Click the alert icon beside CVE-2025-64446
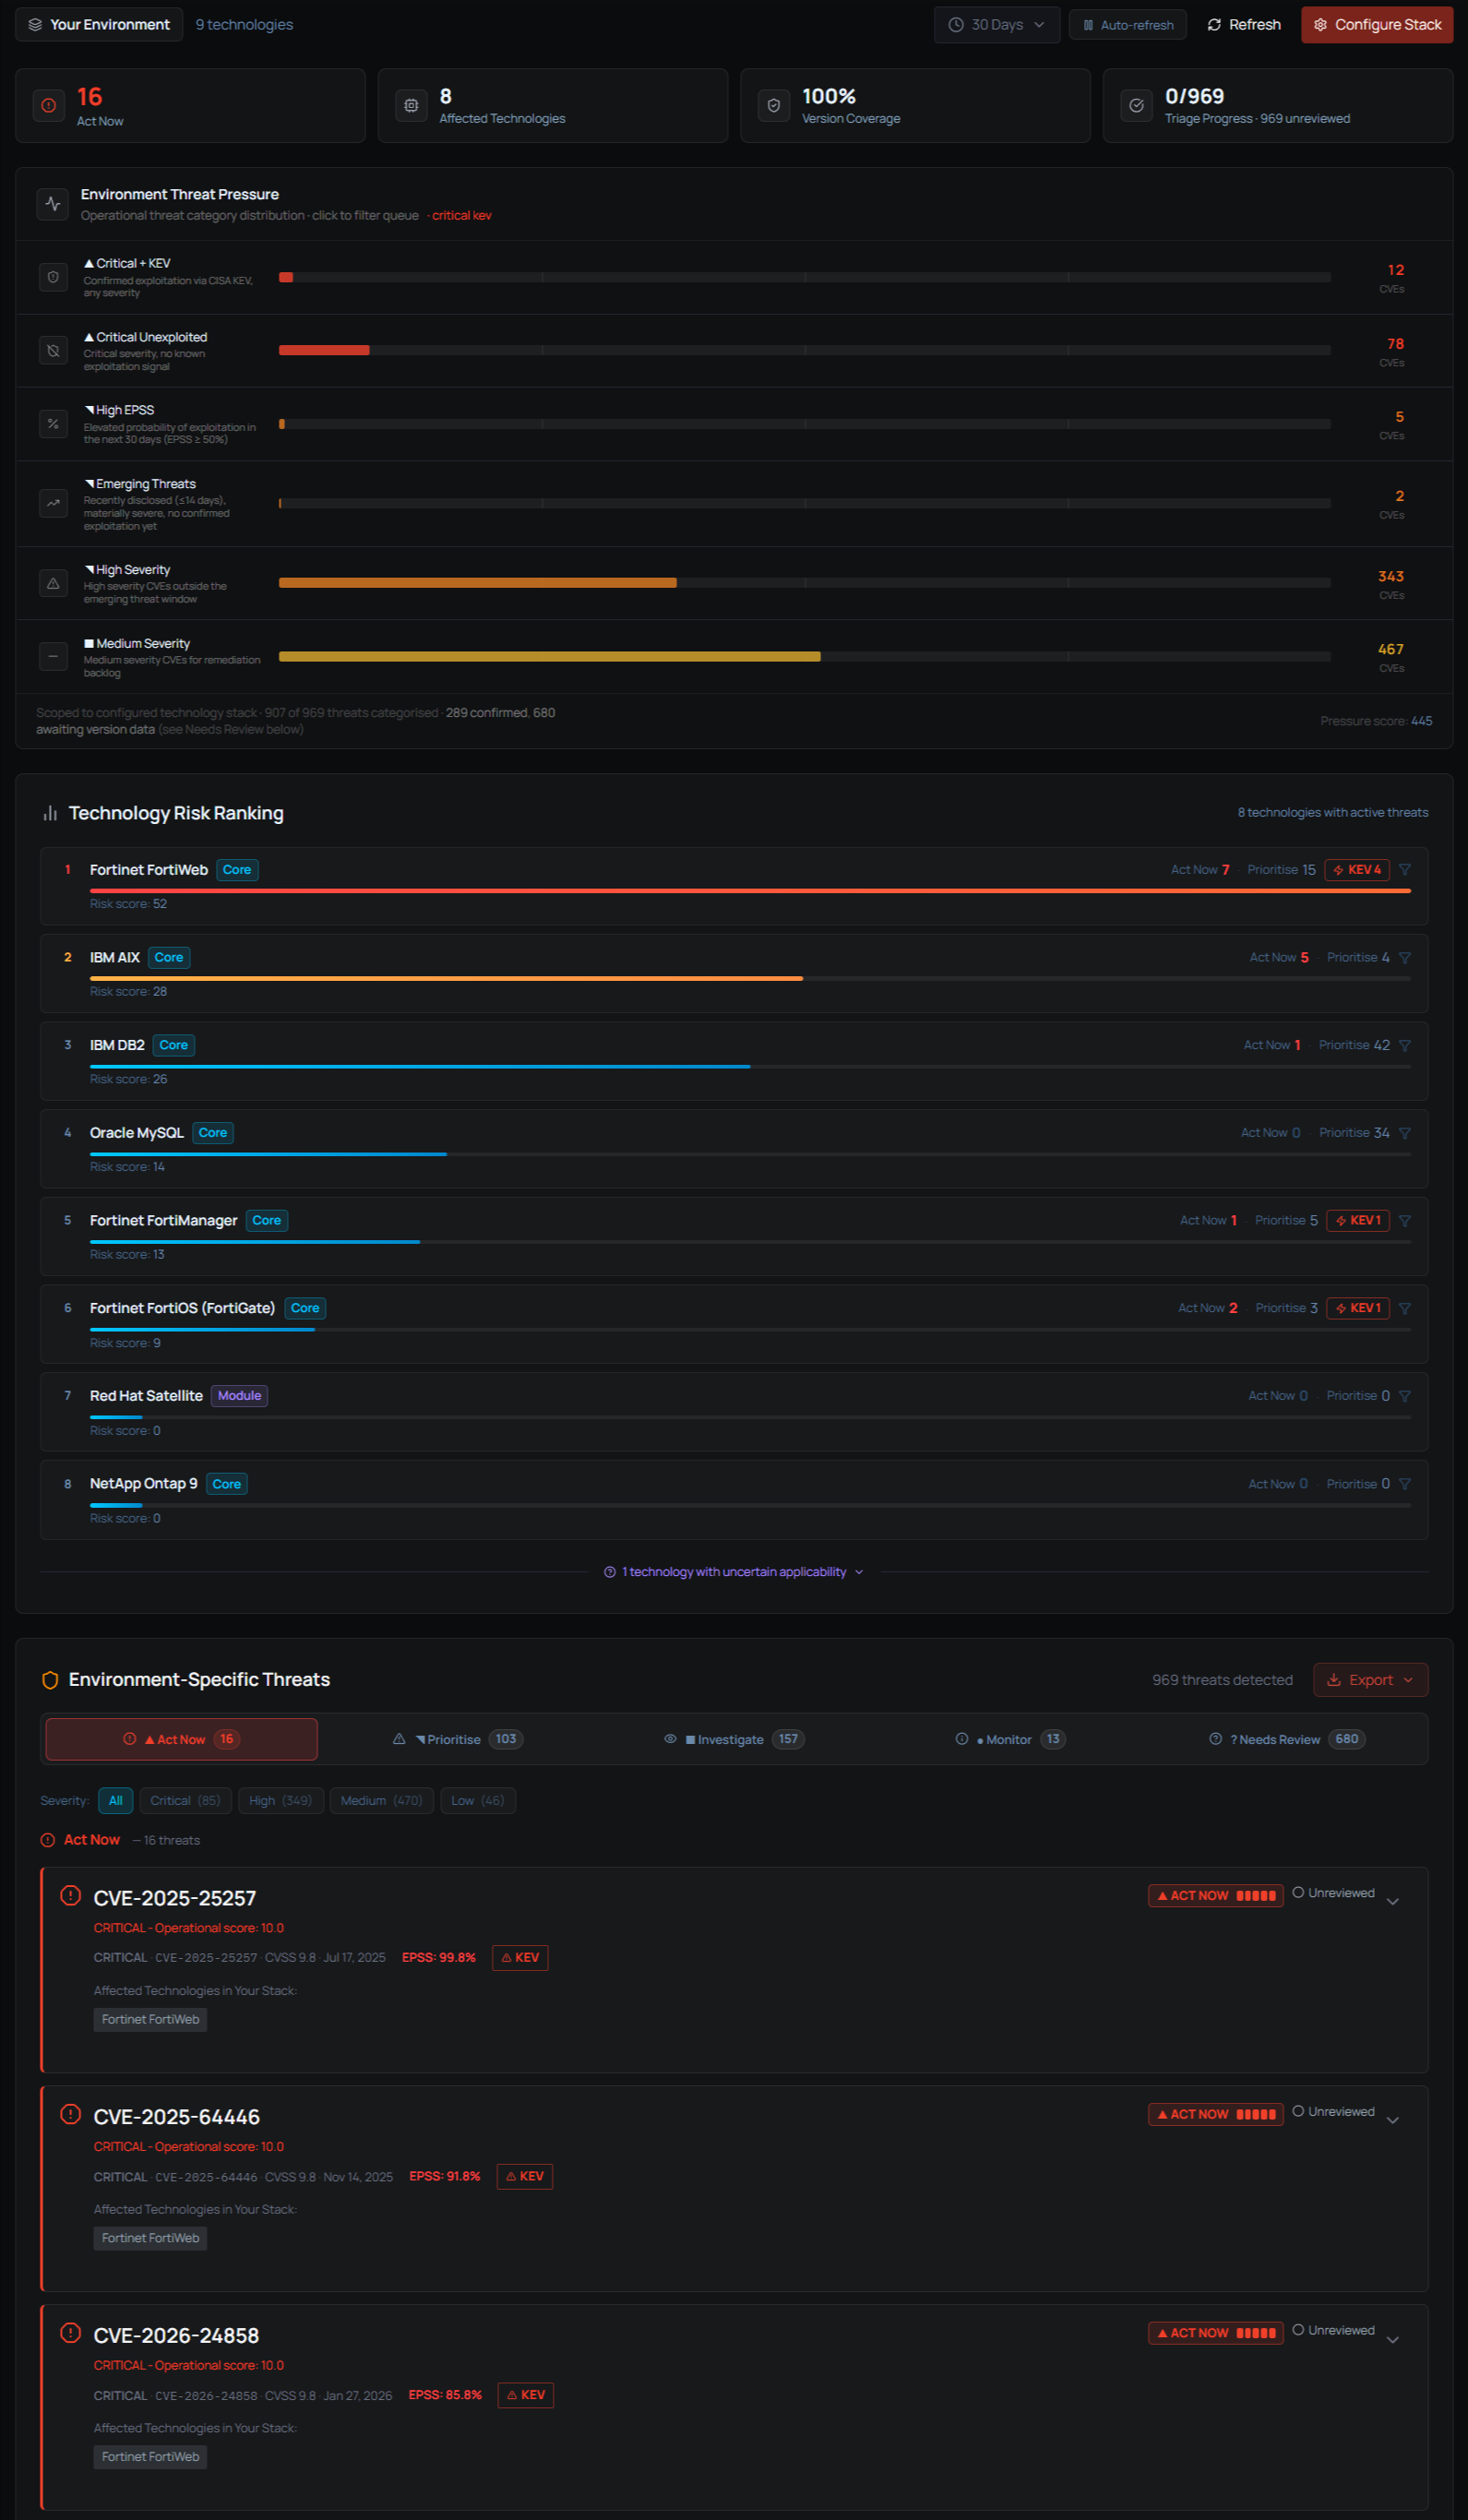This screenshot has height=2520, width=1468. tap(70, 2114)
